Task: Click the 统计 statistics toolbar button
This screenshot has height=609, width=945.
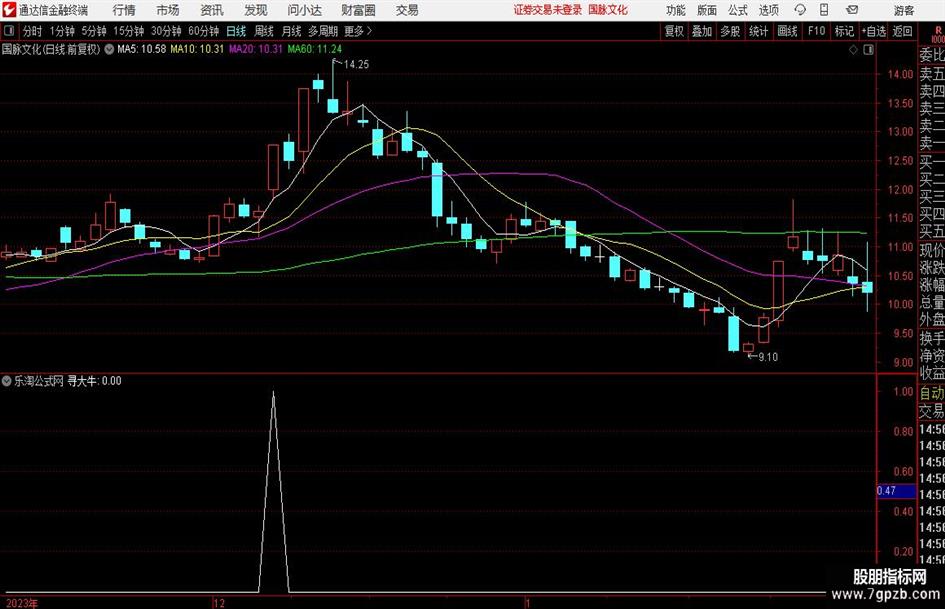Action: pyautogui.click(x=758, y=31)
